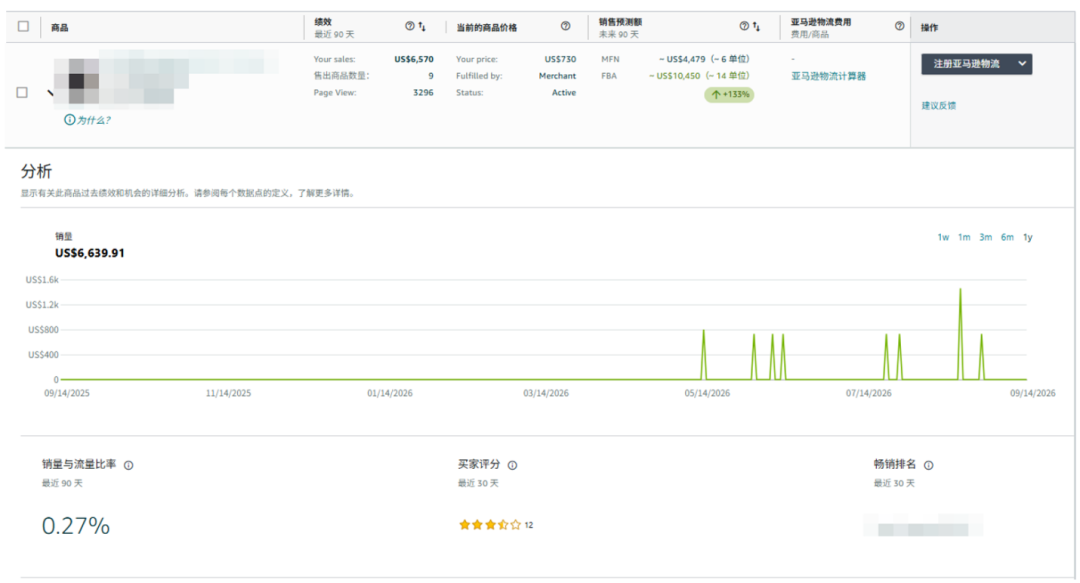Image resolution: width=1080 pixels, height=583 pixels.
Task: Click the +133% growth badge
Action: tap(729, 94)
